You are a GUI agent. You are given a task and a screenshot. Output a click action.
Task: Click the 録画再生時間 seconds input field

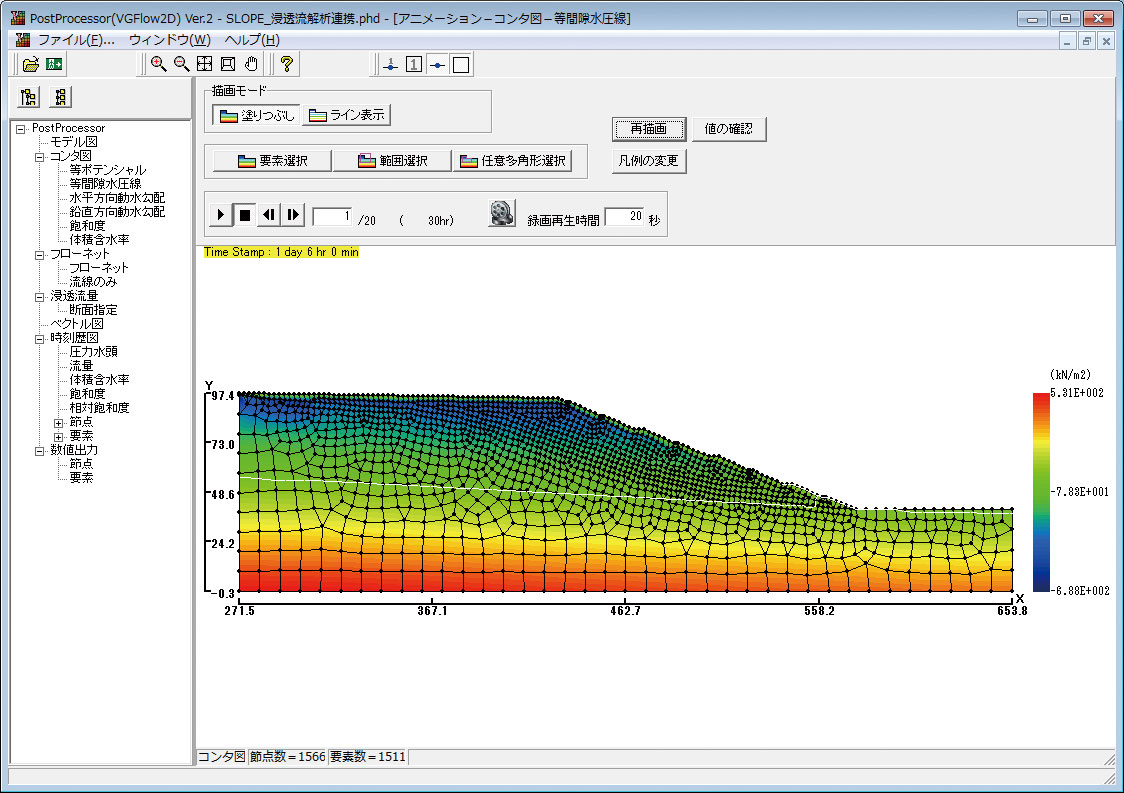tap(624, 216)
